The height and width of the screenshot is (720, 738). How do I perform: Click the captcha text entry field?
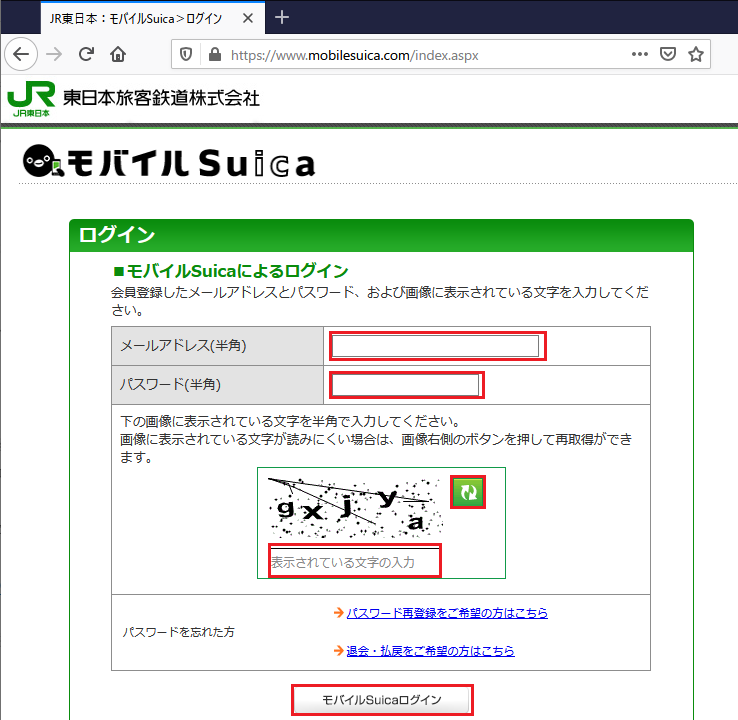tap(354, 562)
